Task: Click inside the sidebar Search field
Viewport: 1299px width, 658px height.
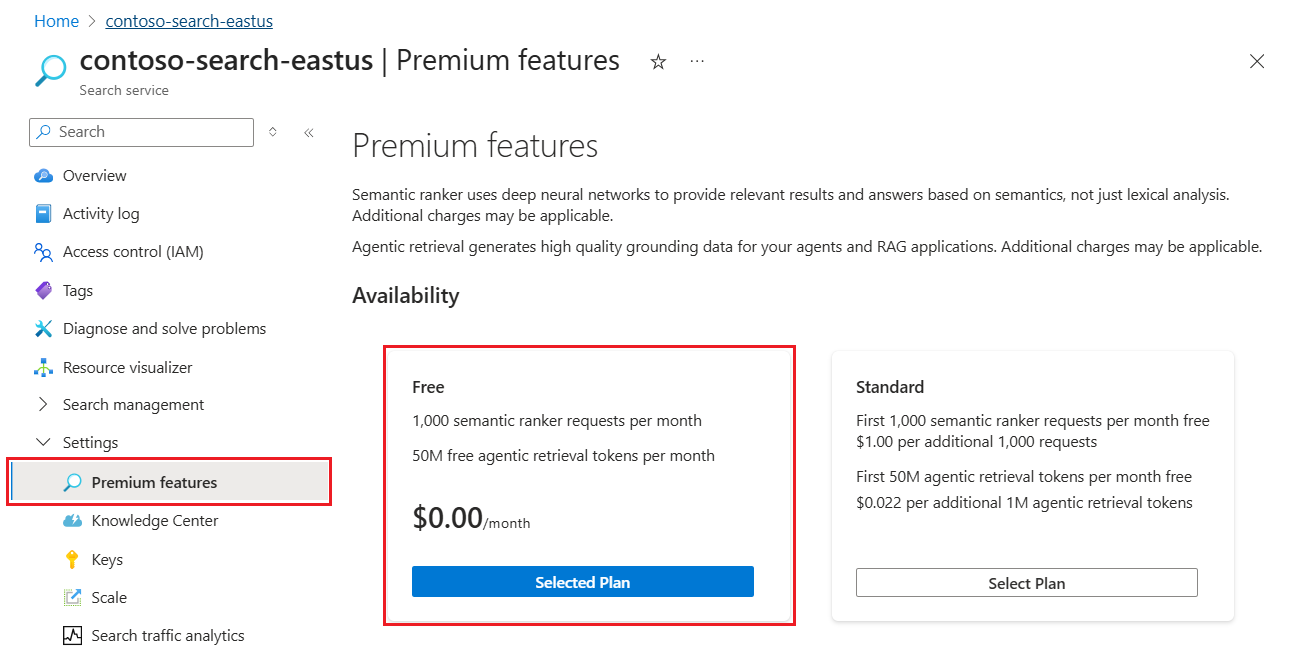Action: pos(140,131)
